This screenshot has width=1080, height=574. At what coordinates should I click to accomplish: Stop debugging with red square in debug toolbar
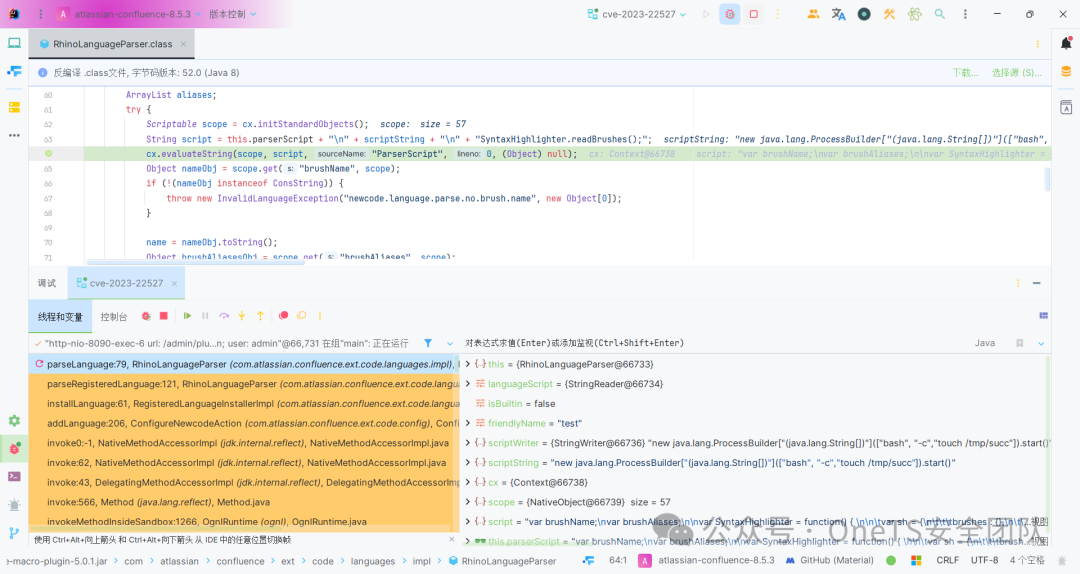click(x=164, y=316)
